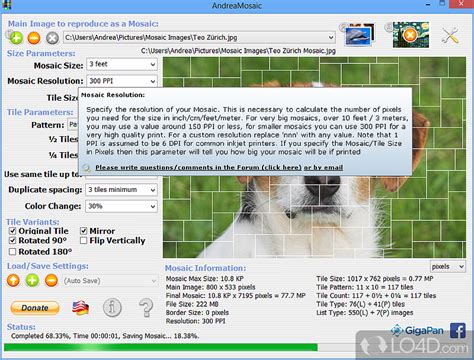Open the GigaPan logo link
This screenshot has width=474, height=360.
pyautogui.click(x=417, y=330)
